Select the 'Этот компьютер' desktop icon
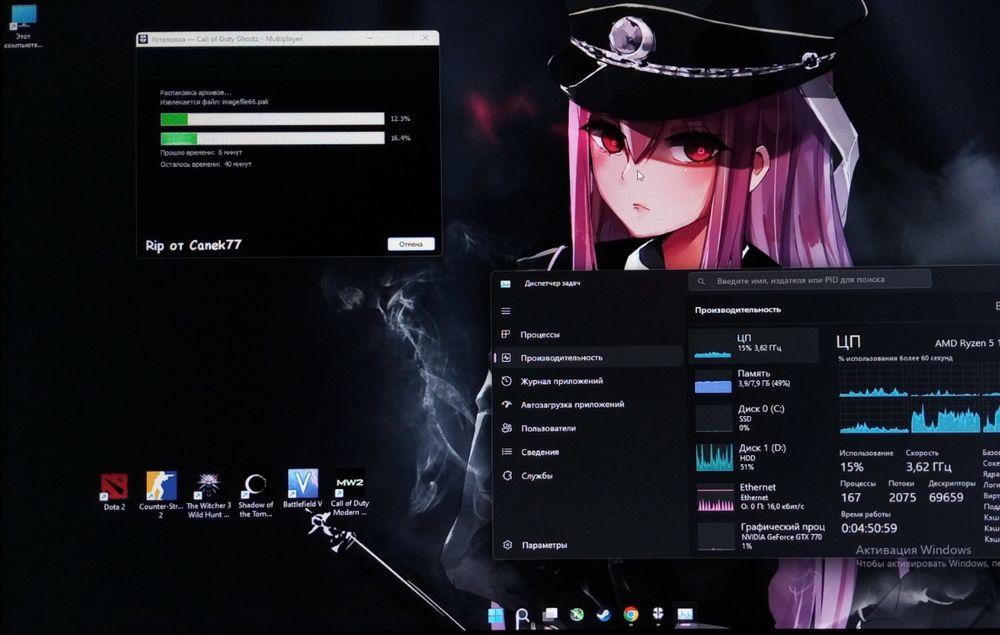This screenshot has width=1000, height=635. (x=23, y=26)
